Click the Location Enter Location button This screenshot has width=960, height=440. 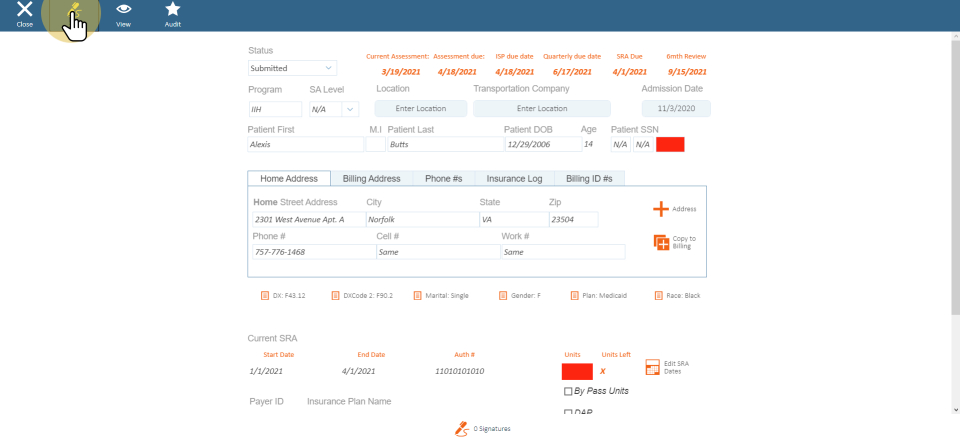pyautogui.click(x=421, y=108)
